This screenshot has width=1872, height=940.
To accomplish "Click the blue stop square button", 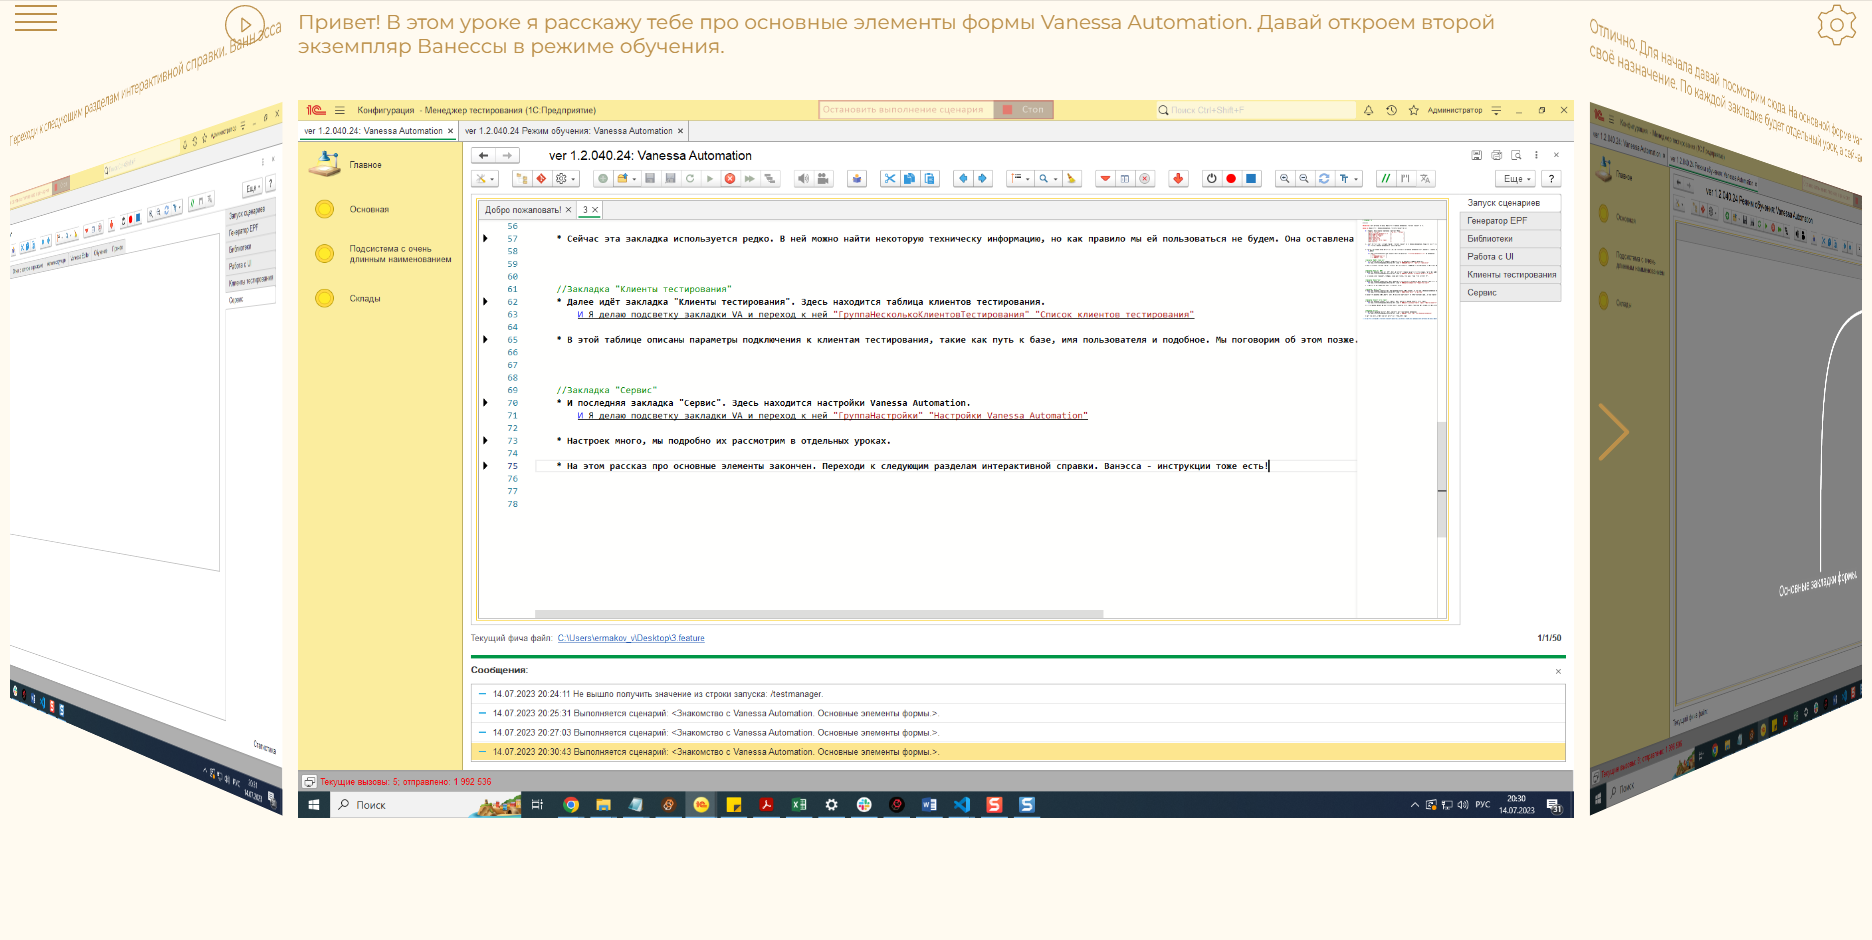I will [x=1251, y=179].
